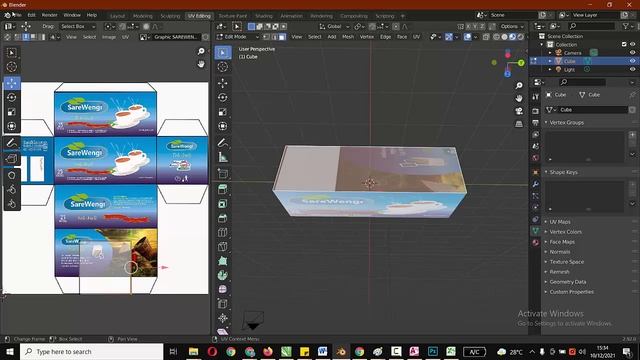This screenshot has width=640, height=360.
Task: Select the Add Cube tool
Action: pos(222,174)
